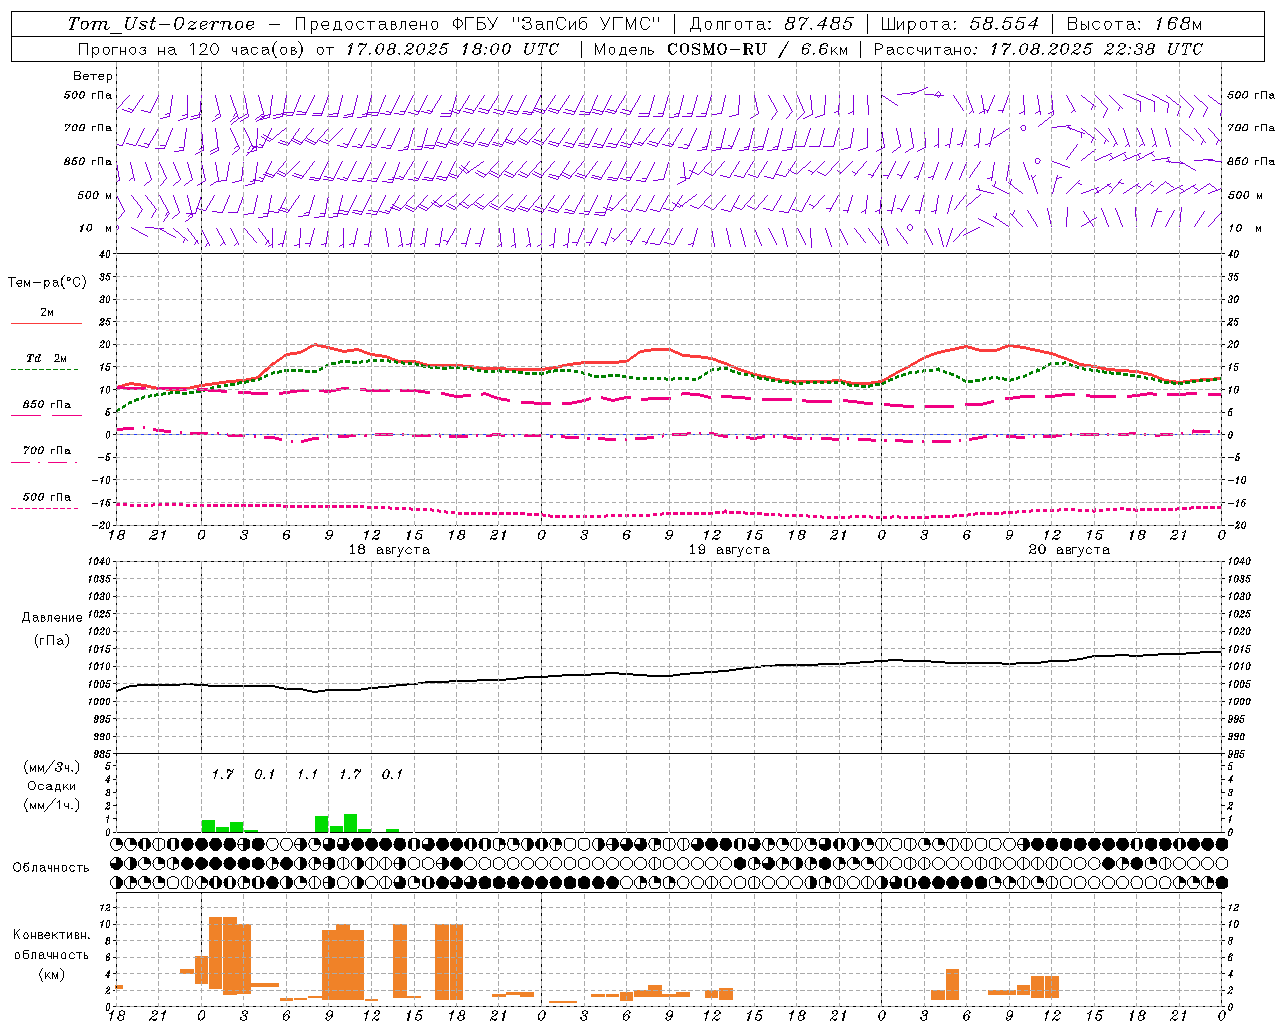1280x1024 pixels.
Task: Click the 'Осадки' precipitation label
Action: 52,787
